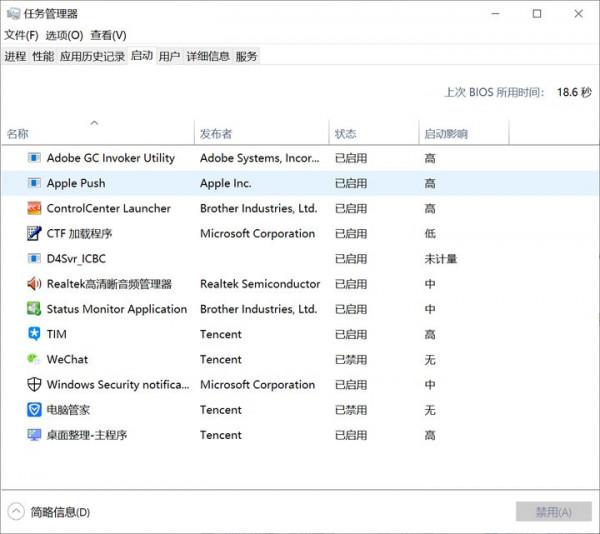Click the ControlCenter Launcher icon
The width and height of the screenshot is (600, 534).
[x=34, y=208]
